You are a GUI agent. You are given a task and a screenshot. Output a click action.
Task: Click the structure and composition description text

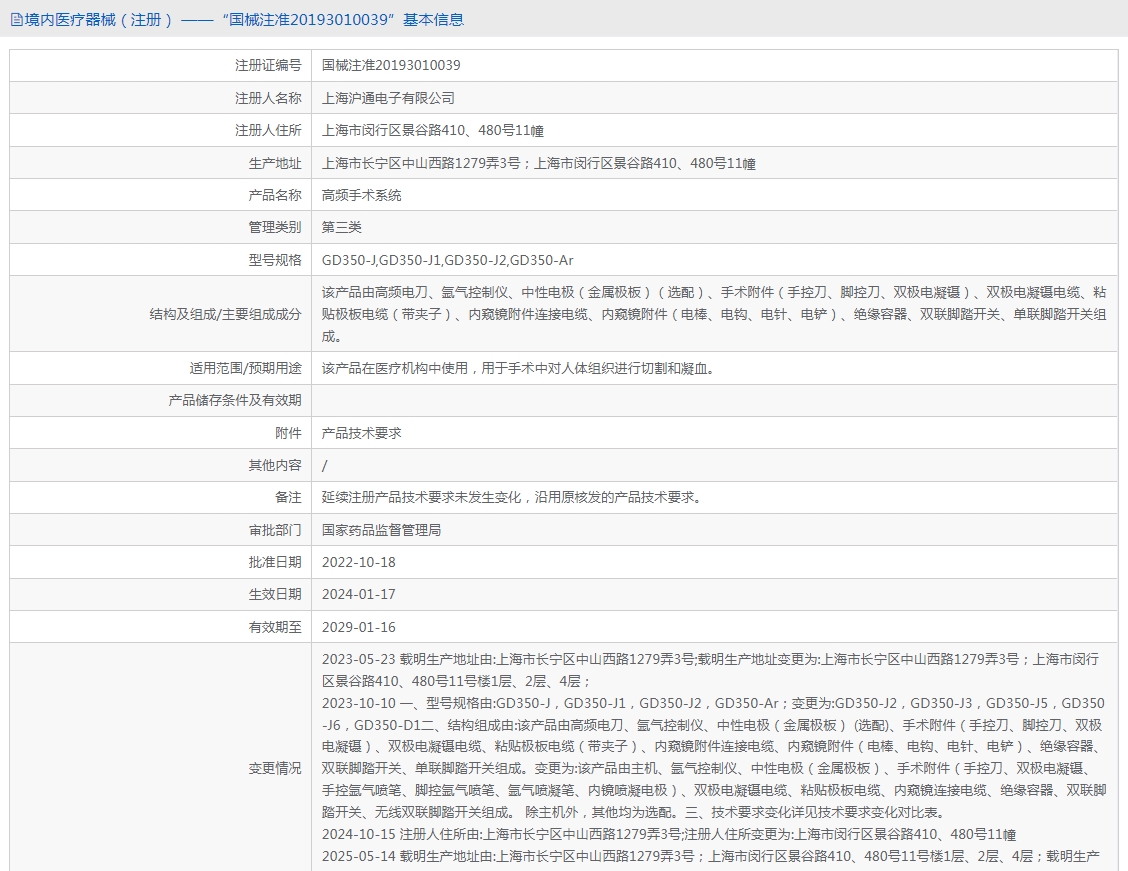click(x=713, y=314)
